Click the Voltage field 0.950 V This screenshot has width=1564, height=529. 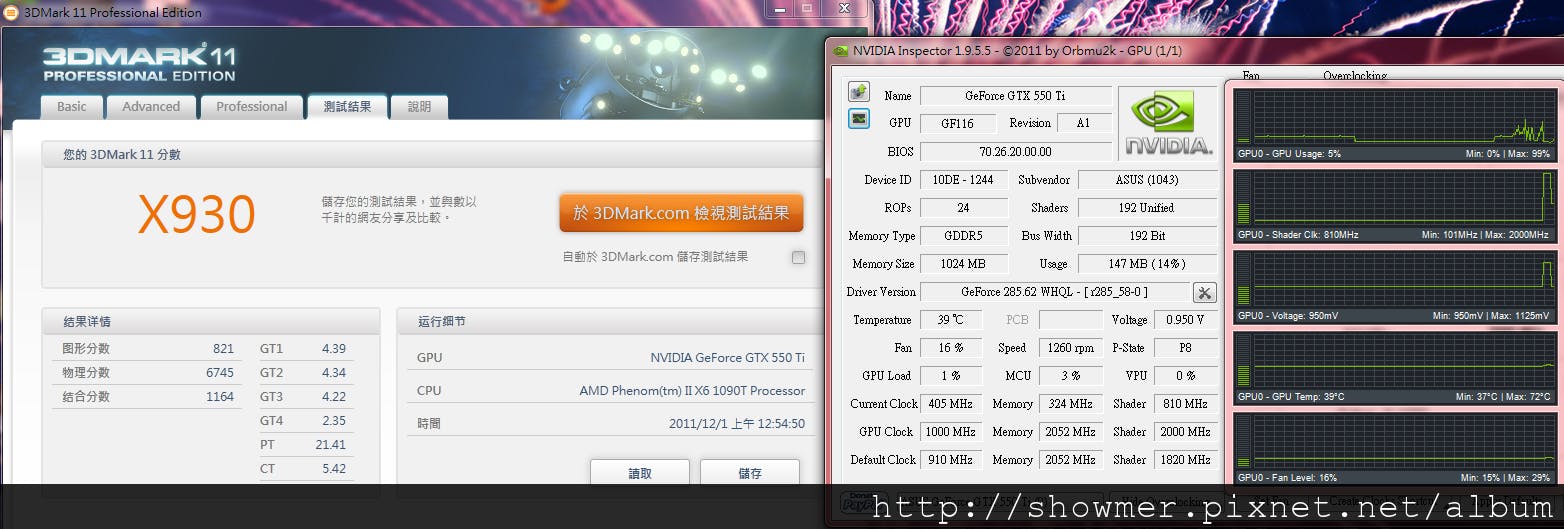pyautogui.click(x=1186, y=320)
